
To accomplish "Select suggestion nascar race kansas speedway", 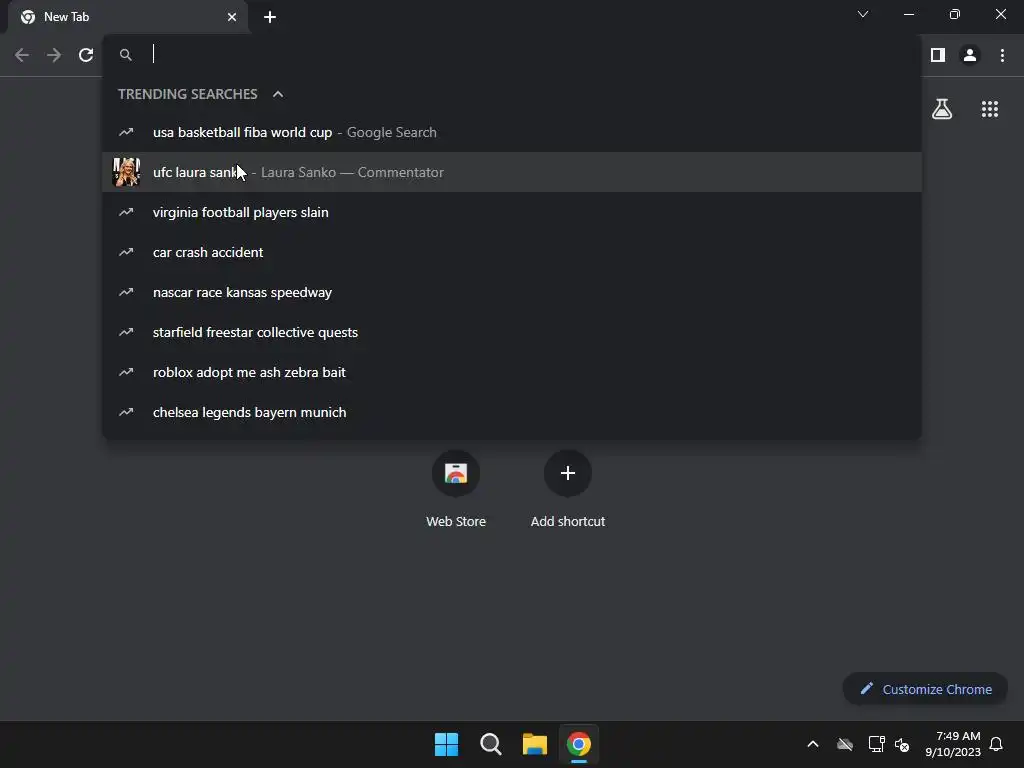I will 512,293.
